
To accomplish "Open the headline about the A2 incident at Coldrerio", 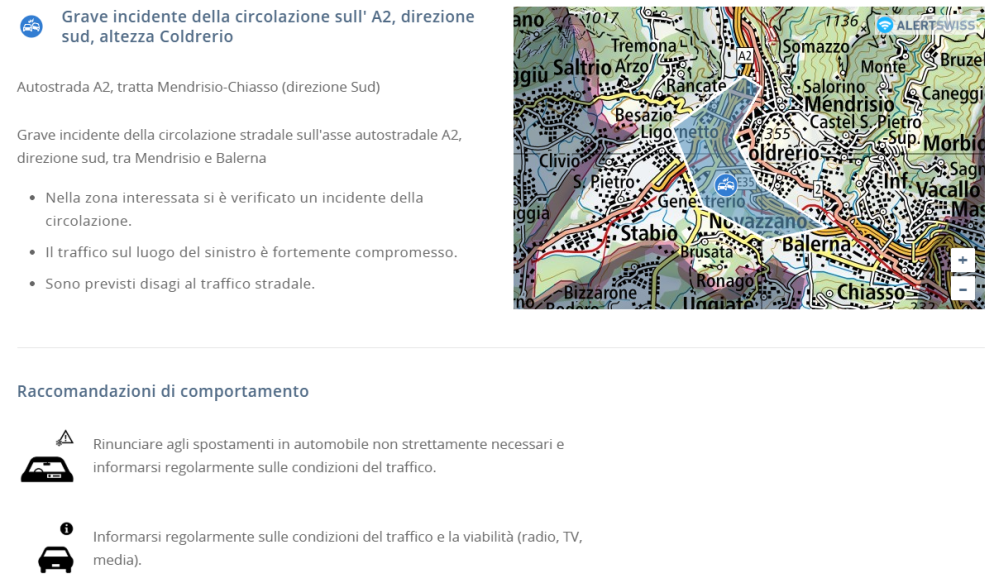I will pyautogui.click(x=268, y=26).
